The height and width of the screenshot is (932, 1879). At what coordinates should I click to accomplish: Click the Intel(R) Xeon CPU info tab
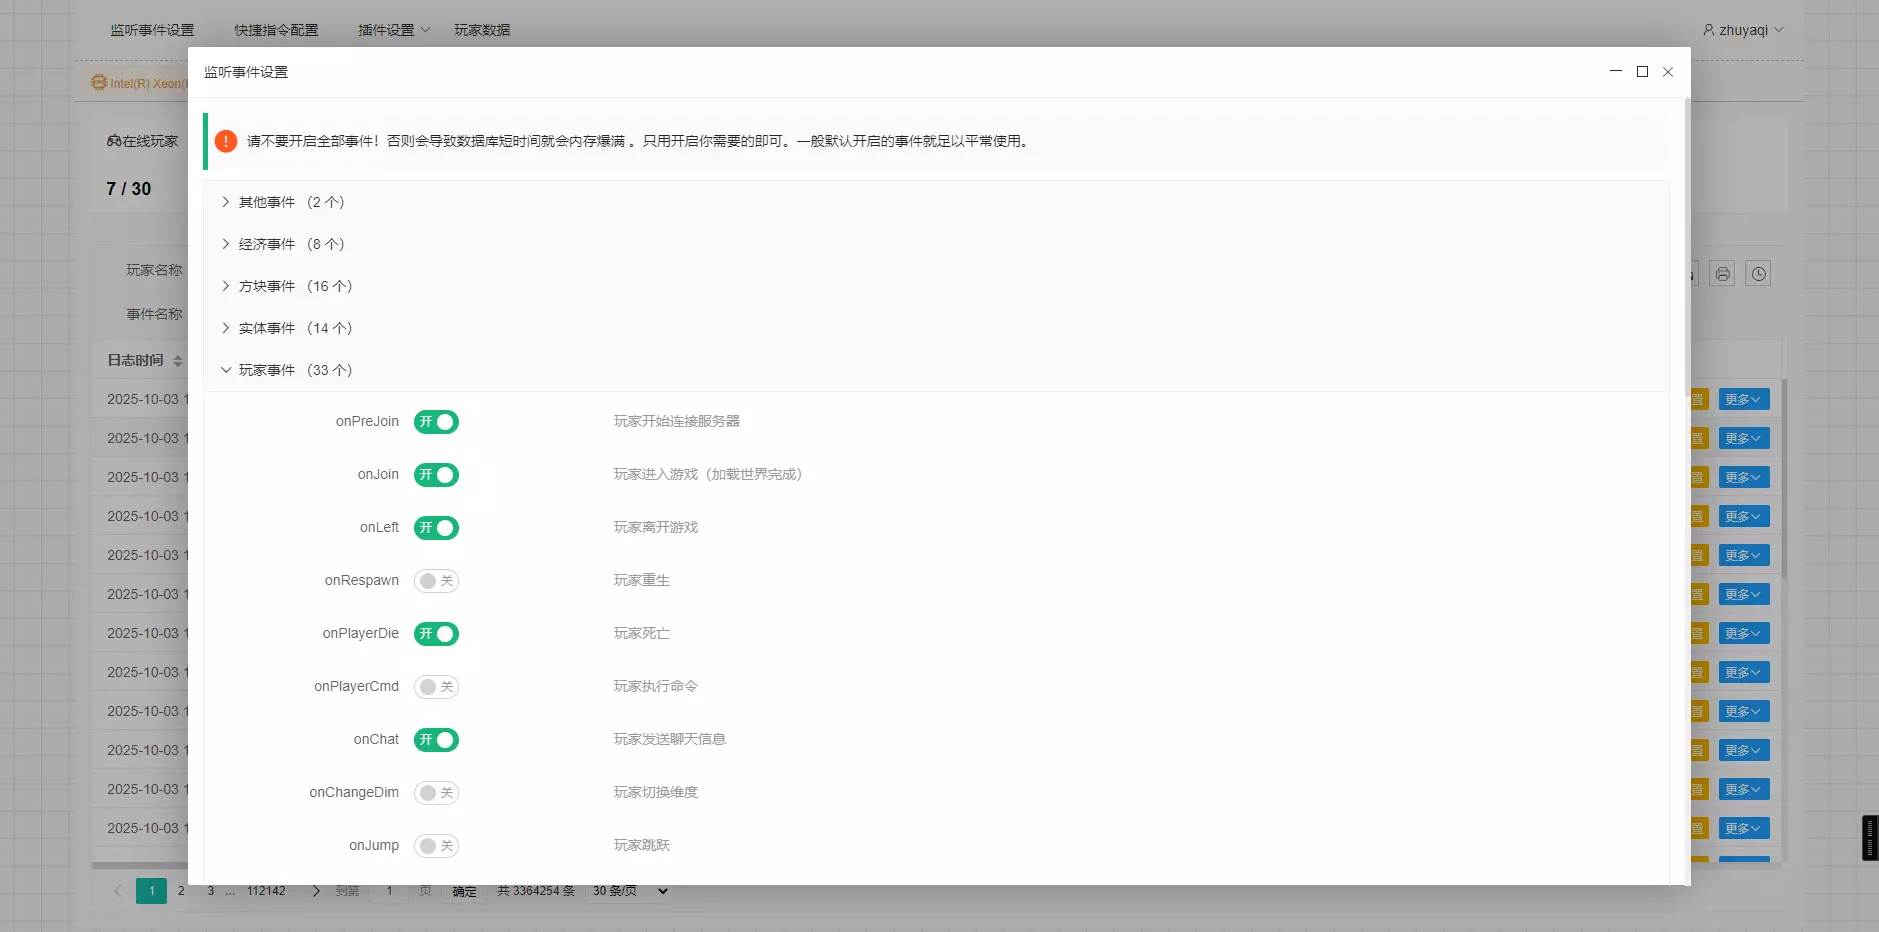coord(138,83)
